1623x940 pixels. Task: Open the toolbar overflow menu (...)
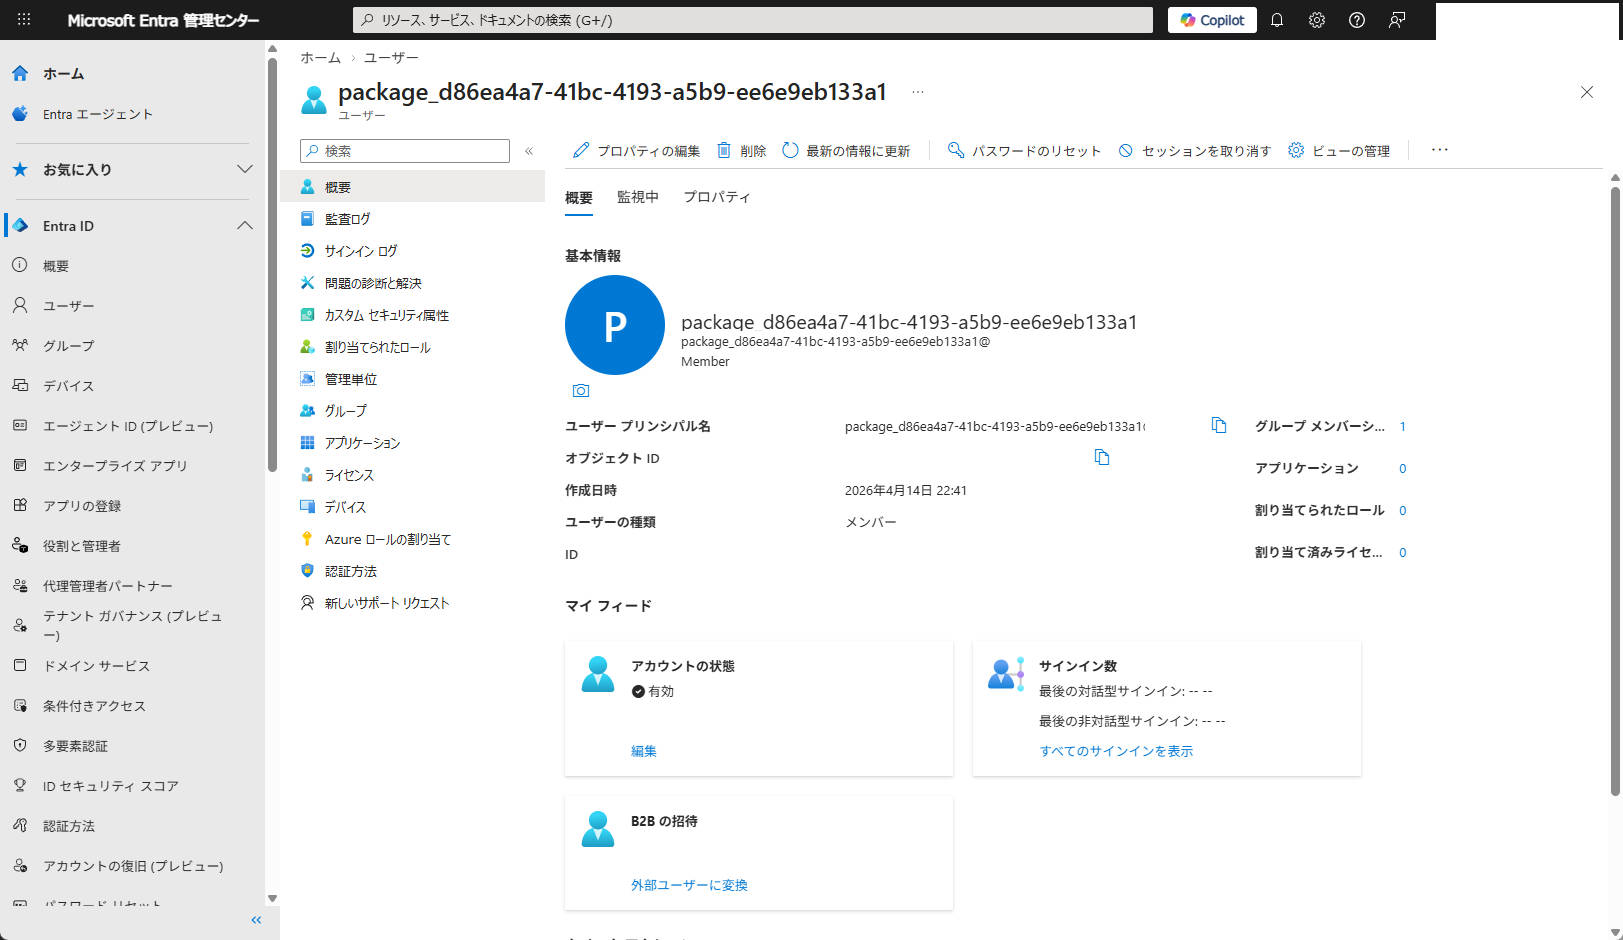tap(1439, 150)
